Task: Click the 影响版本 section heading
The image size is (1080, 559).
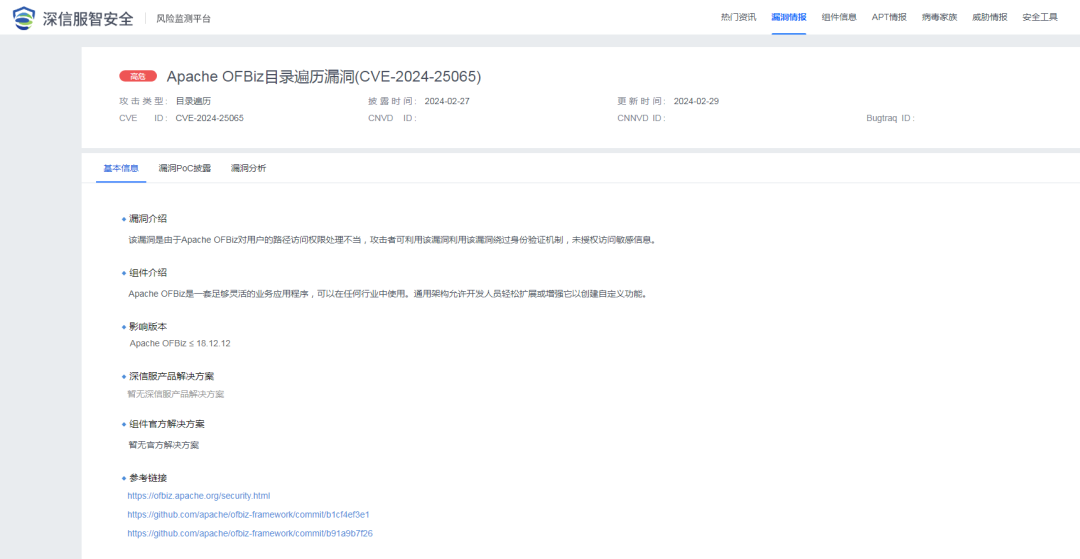Action: pyautogui.click(x=148, y=326)
